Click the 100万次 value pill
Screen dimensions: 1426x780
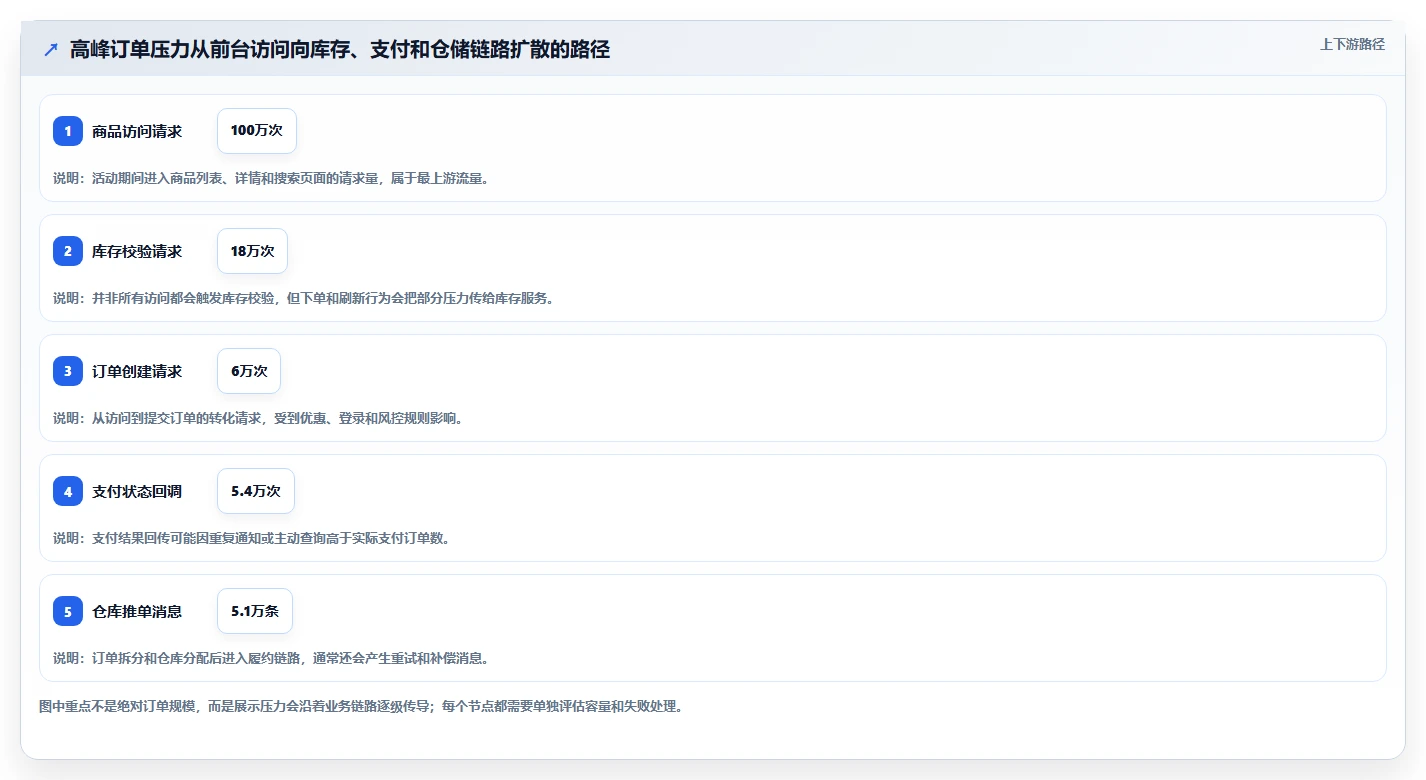(x=257, y=131)
